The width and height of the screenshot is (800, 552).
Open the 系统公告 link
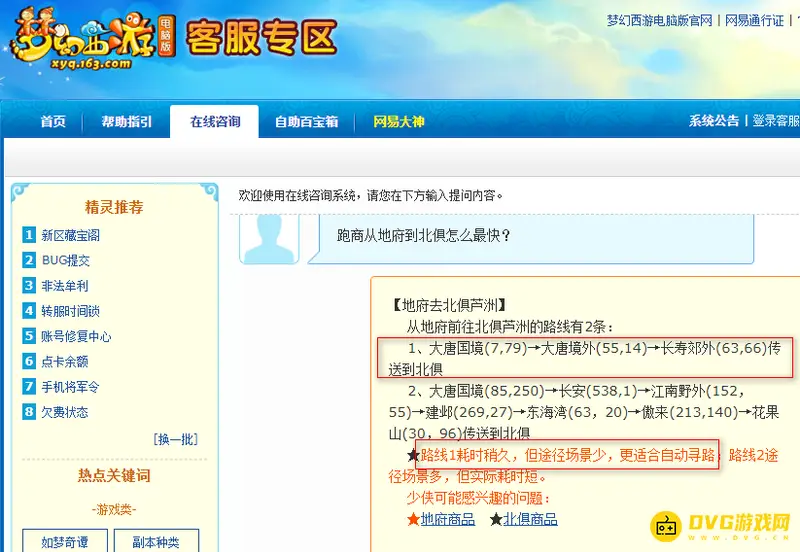click(714, 121)
